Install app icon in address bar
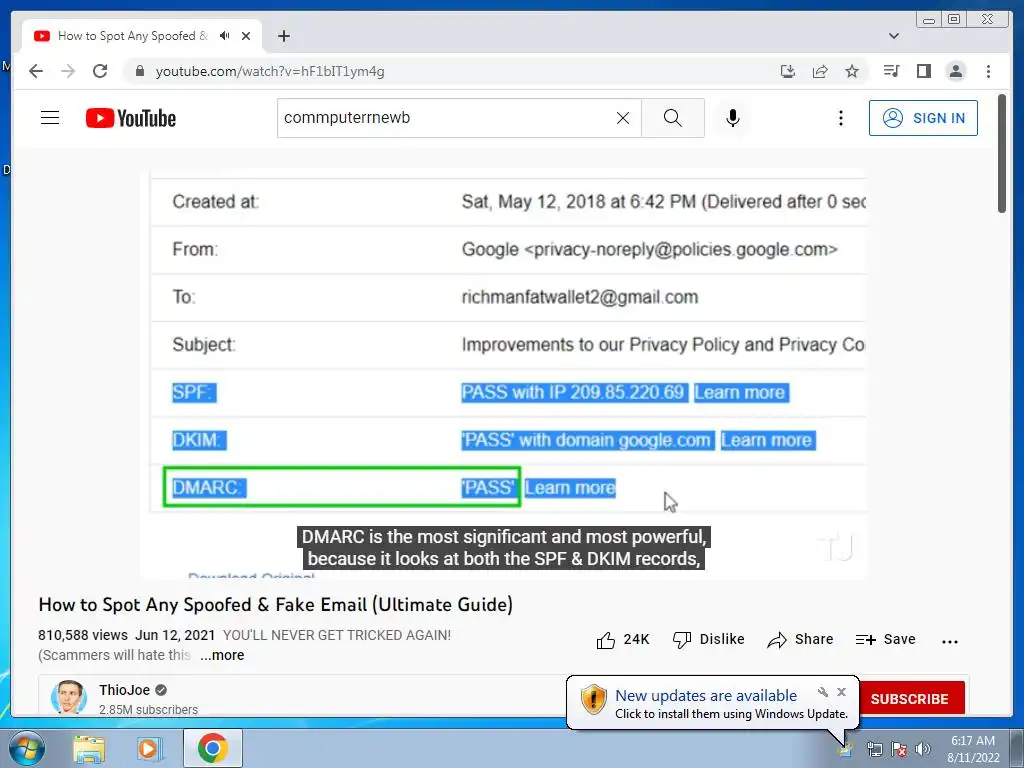 click(x=788, y=71)
